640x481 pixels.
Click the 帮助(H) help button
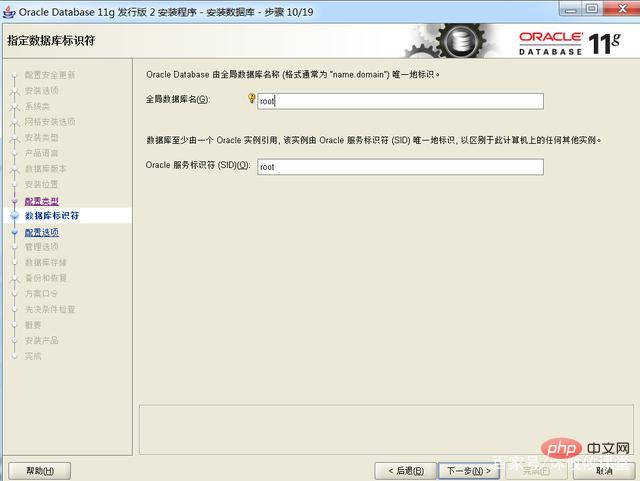(x=40, y=471)
